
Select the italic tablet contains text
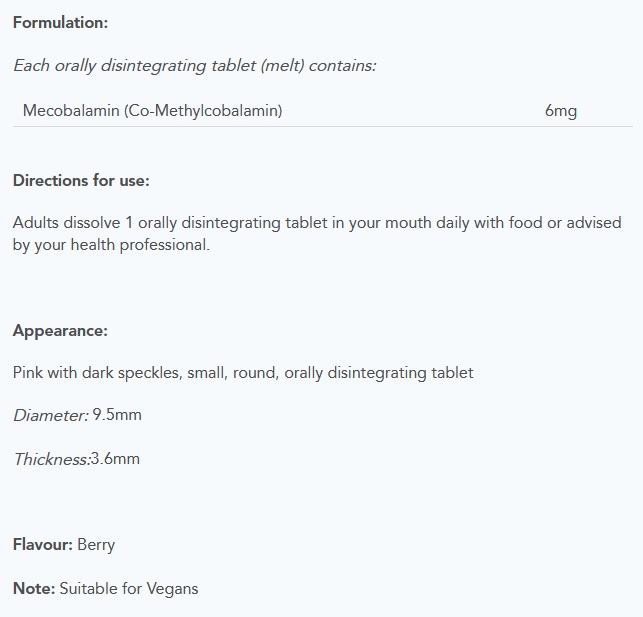(x=195, y=66)
